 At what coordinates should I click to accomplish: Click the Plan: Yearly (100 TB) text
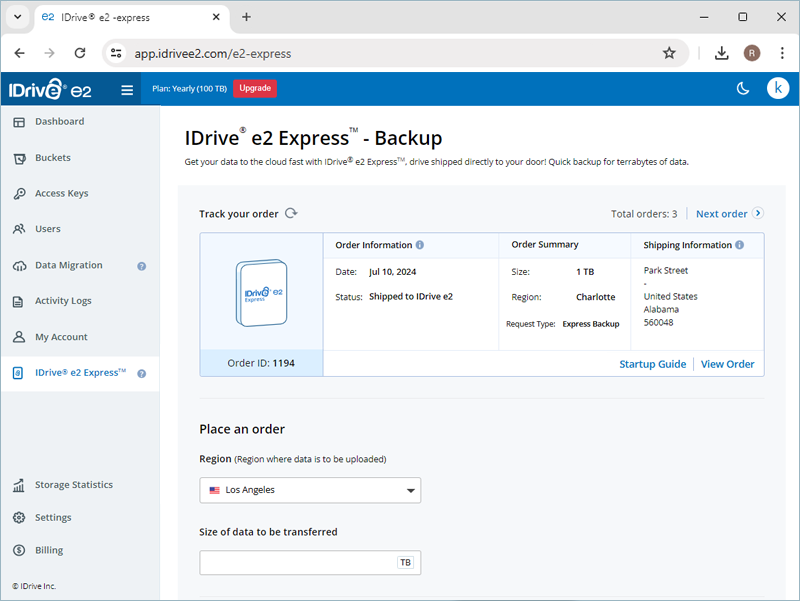tap(189, 89)
